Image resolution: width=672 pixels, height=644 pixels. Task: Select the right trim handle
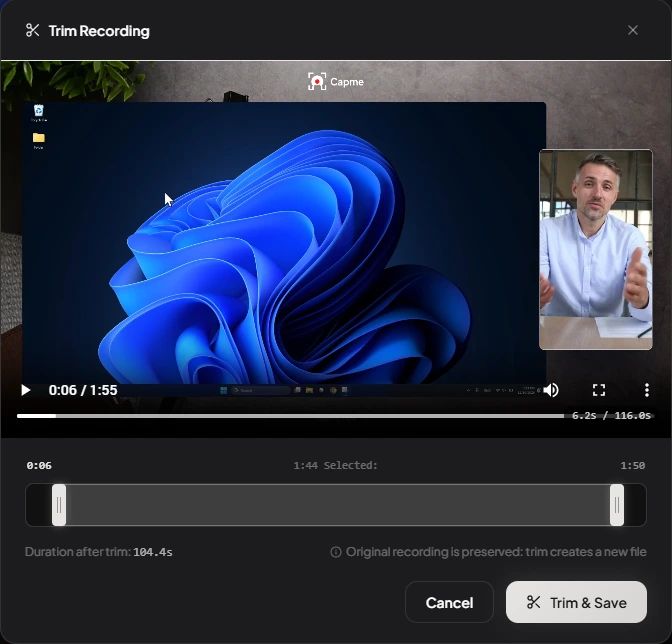pyautogui.click(x=617, y=505)
